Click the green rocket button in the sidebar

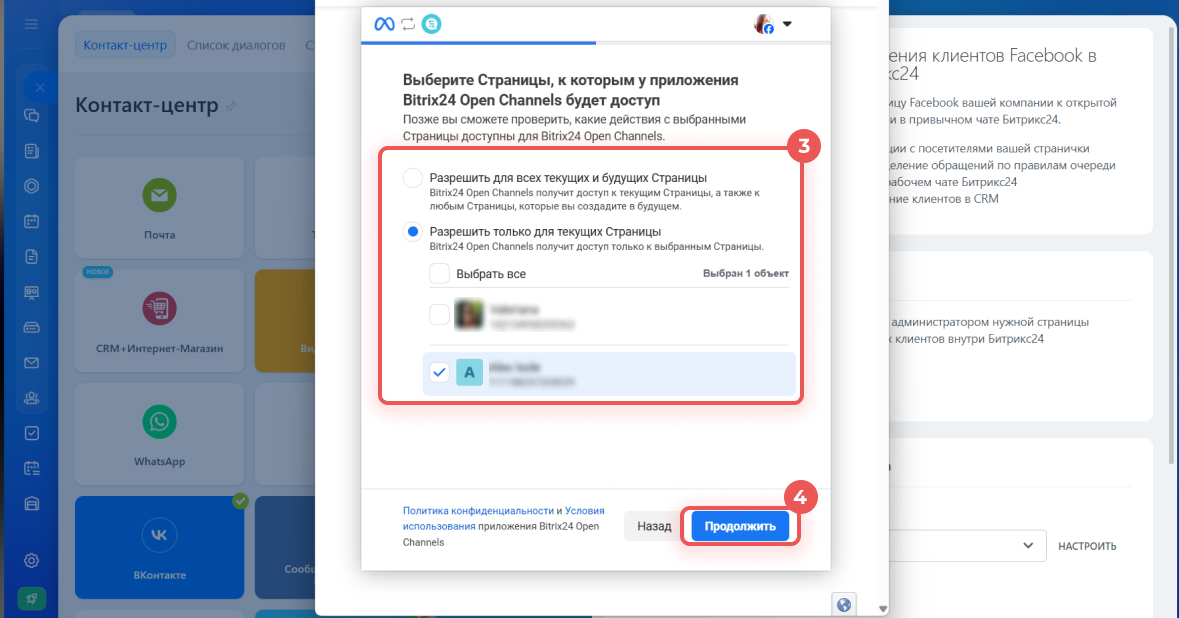pyautogui.click(x=32, y=598)
